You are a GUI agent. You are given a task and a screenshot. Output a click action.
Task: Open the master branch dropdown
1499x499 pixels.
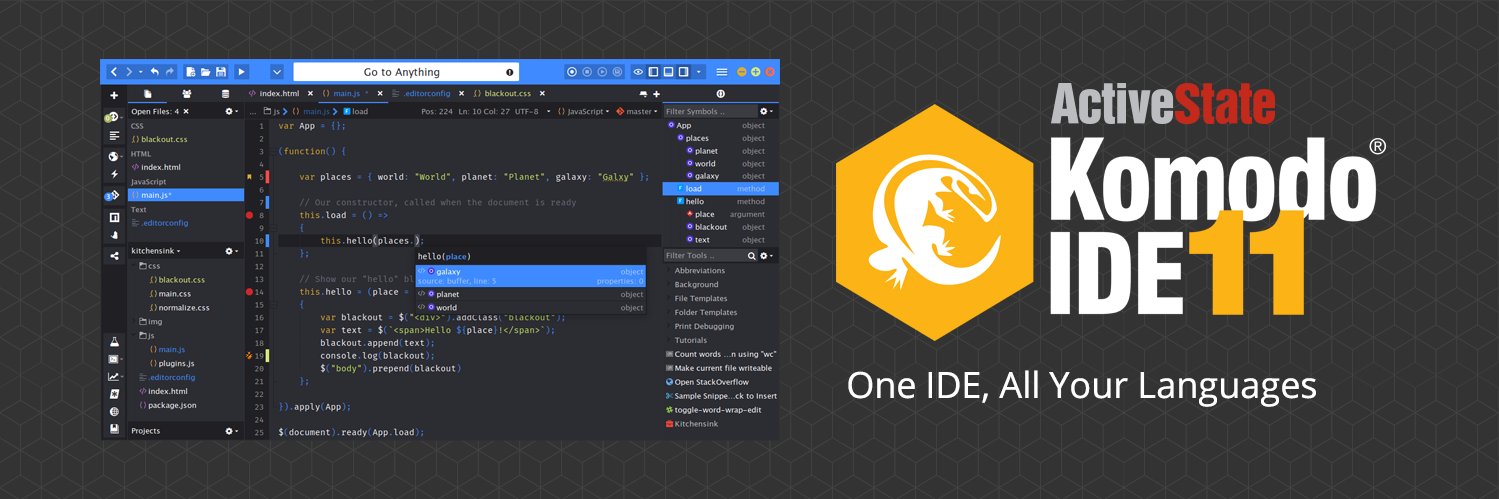(638, 111)
